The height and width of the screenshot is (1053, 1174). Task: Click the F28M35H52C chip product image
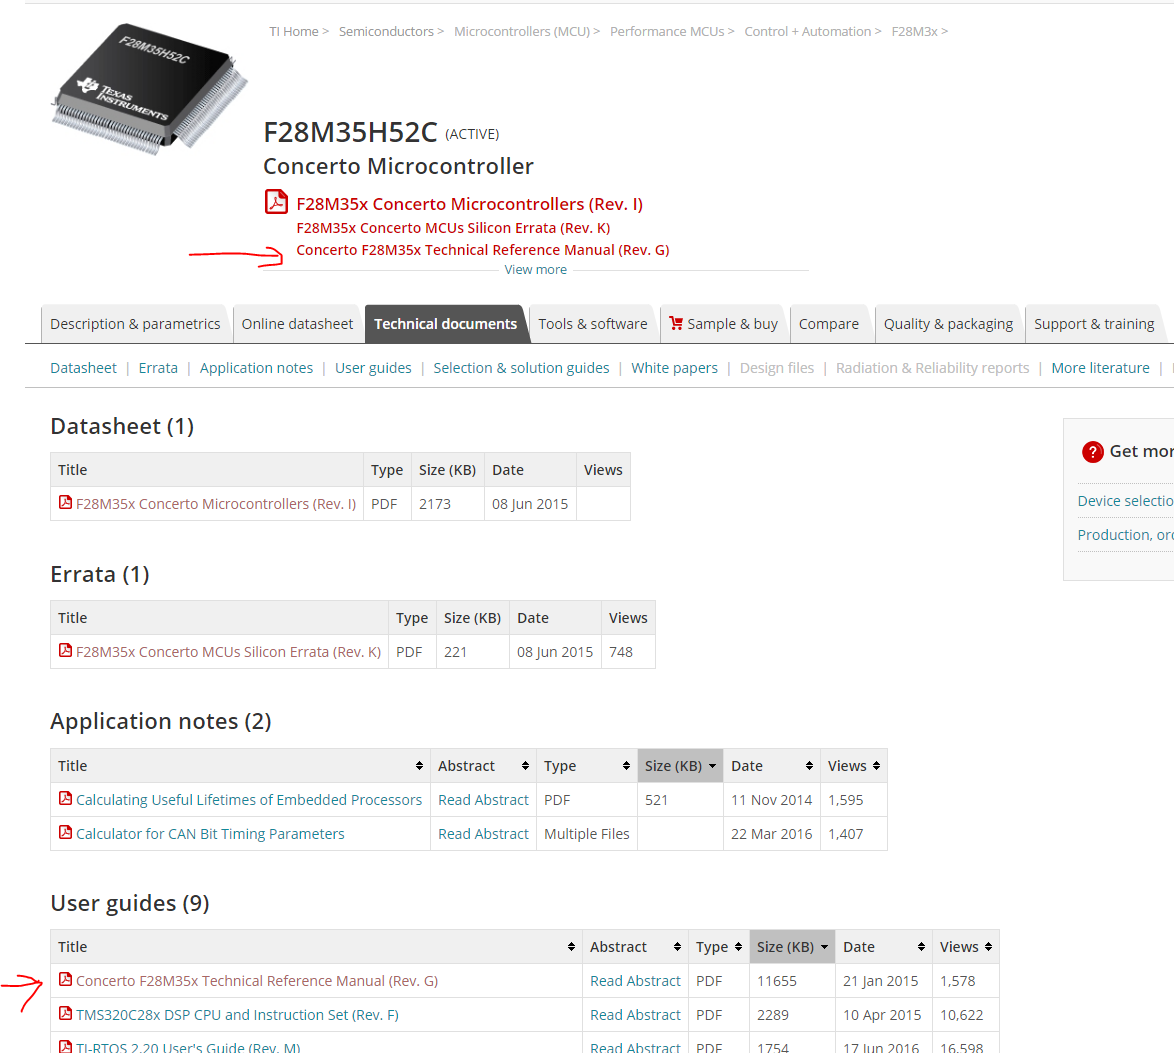click(x=150, y=88)
